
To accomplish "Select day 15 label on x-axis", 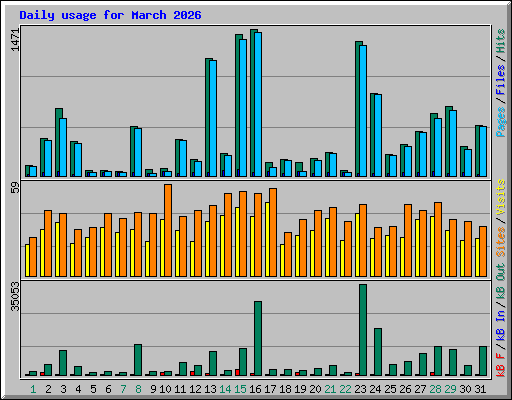I will [x=240, y=389].
